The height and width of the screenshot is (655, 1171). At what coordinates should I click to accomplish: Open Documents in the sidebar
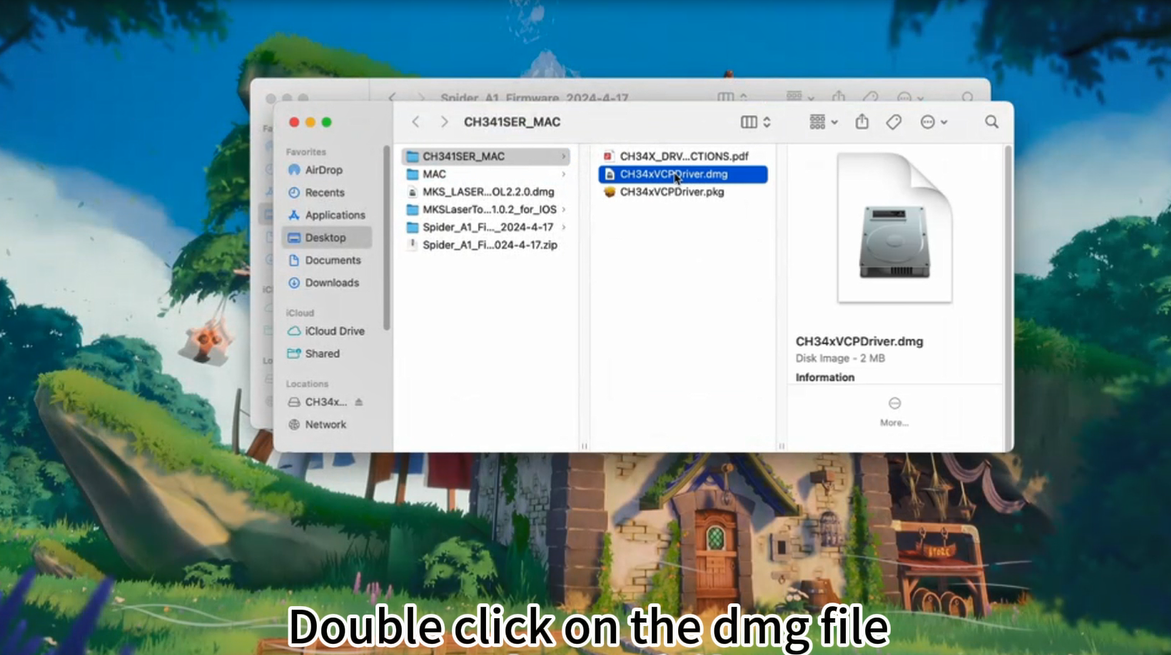click(x=327, y=260)
